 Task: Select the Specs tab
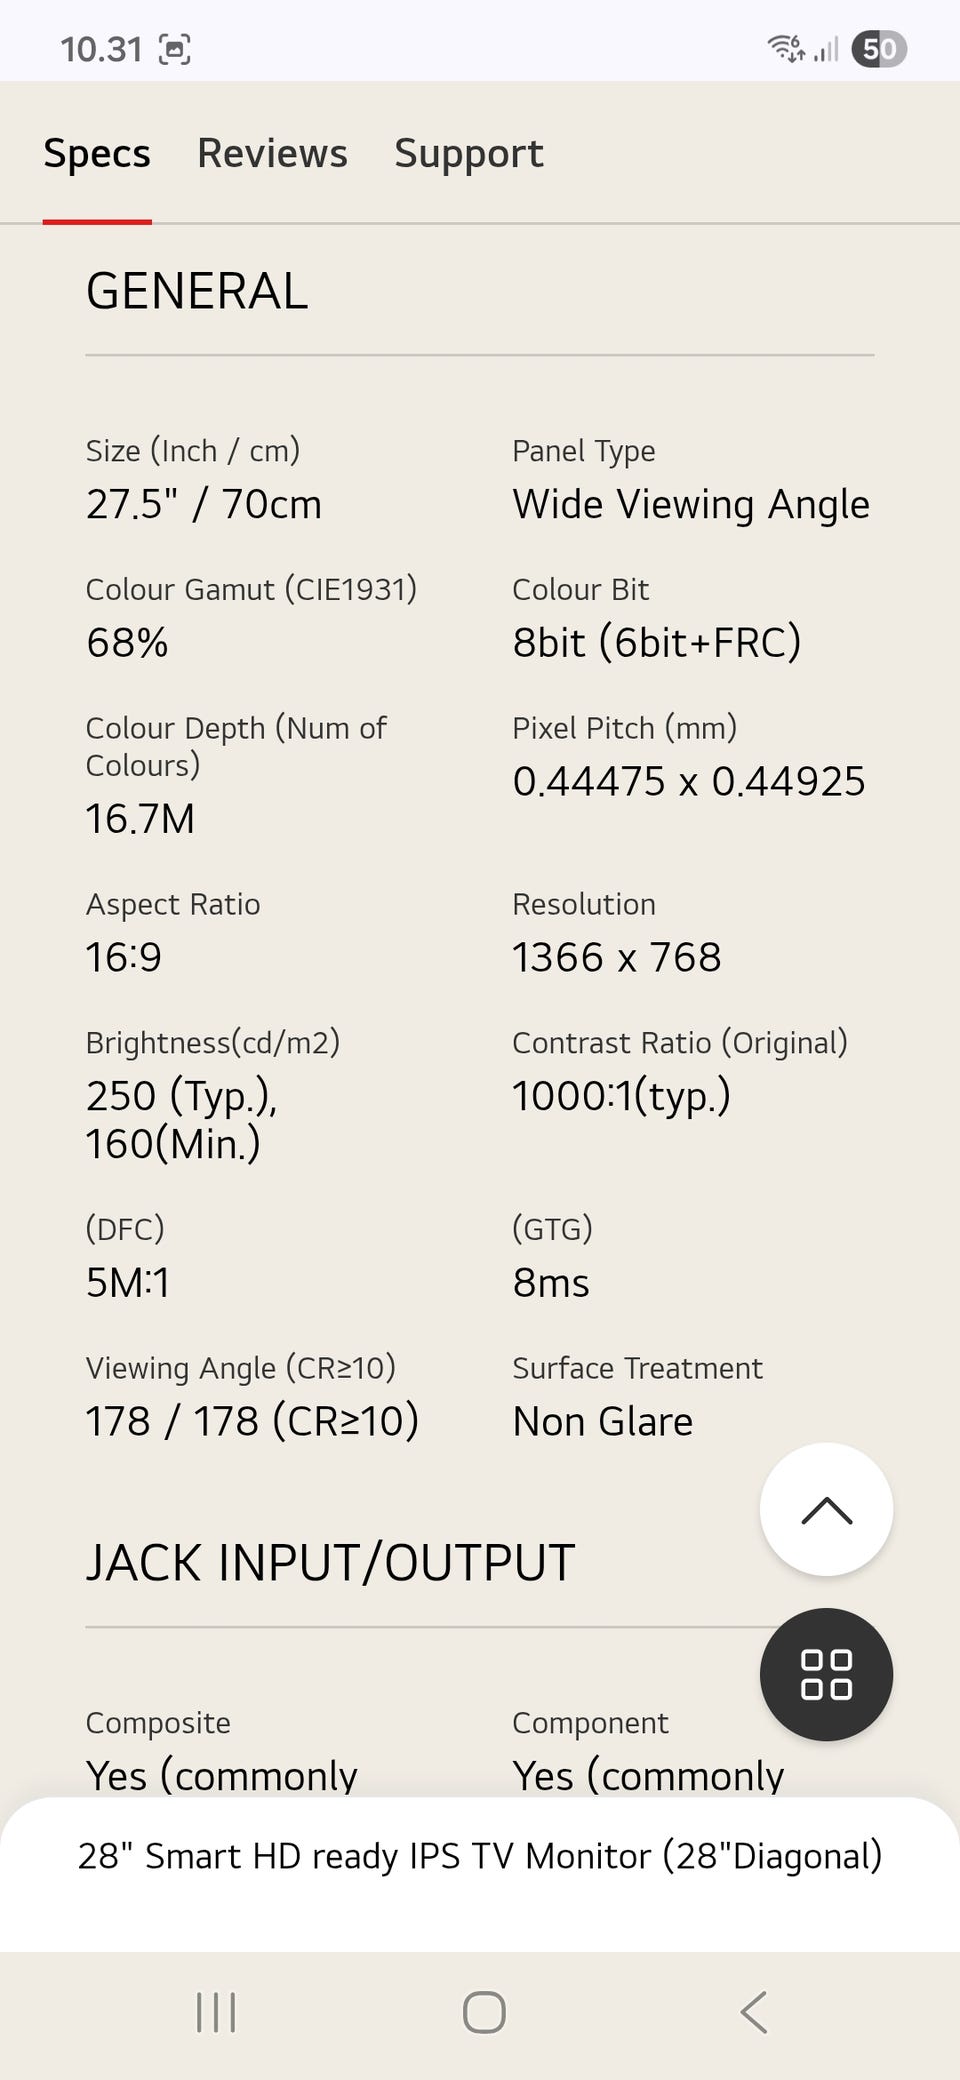(x=97, y=153)
